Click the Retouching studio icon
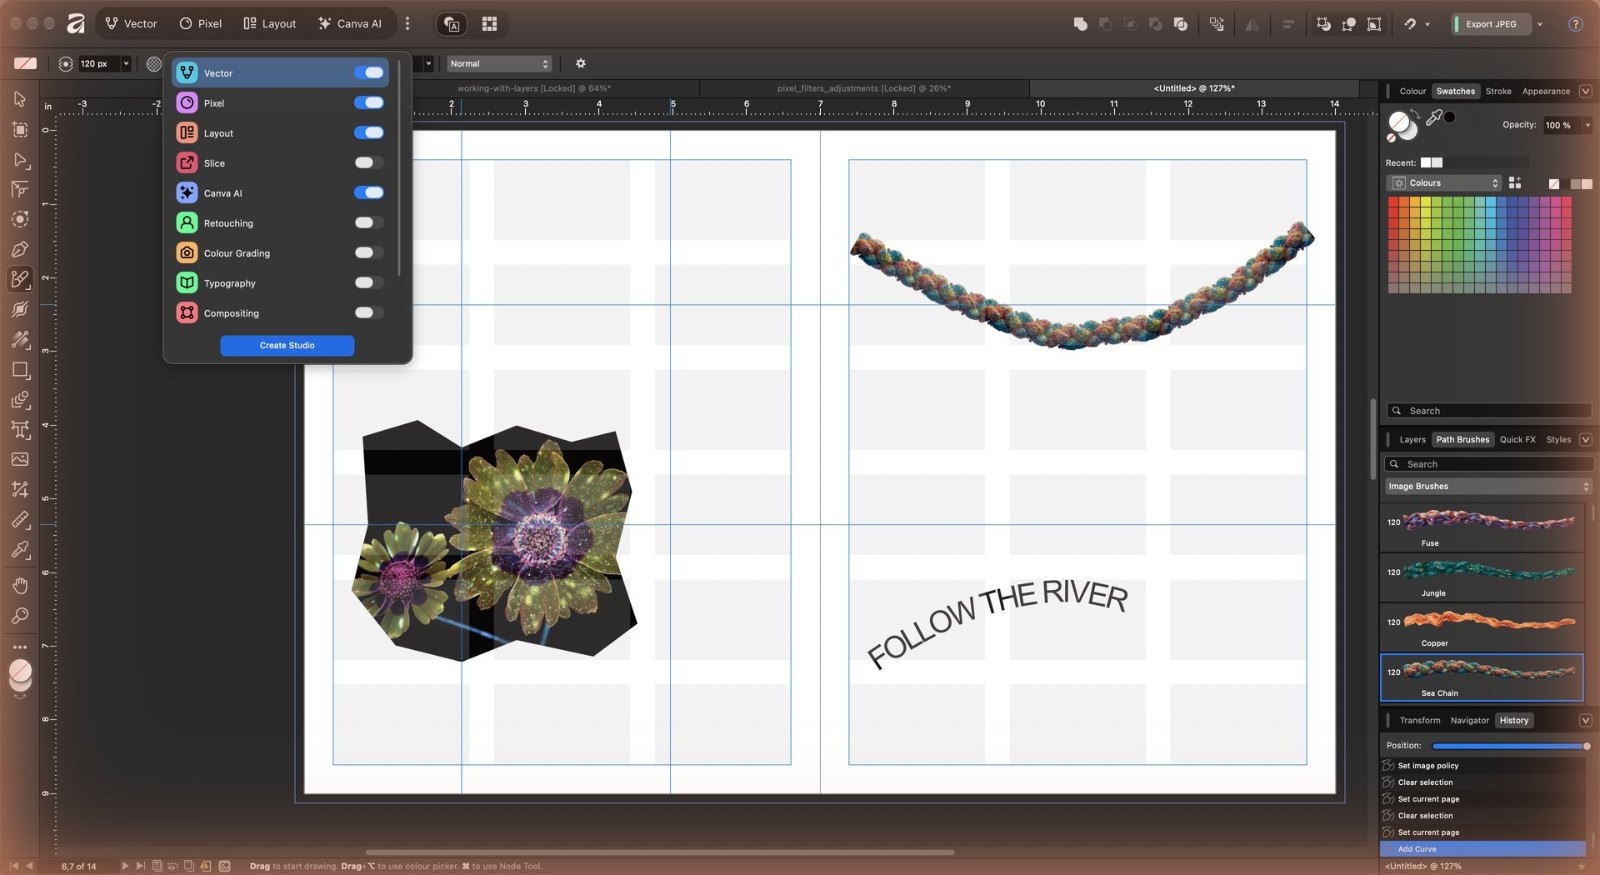This screenshot has width=1600, height=875. click(x=187, y=223)
